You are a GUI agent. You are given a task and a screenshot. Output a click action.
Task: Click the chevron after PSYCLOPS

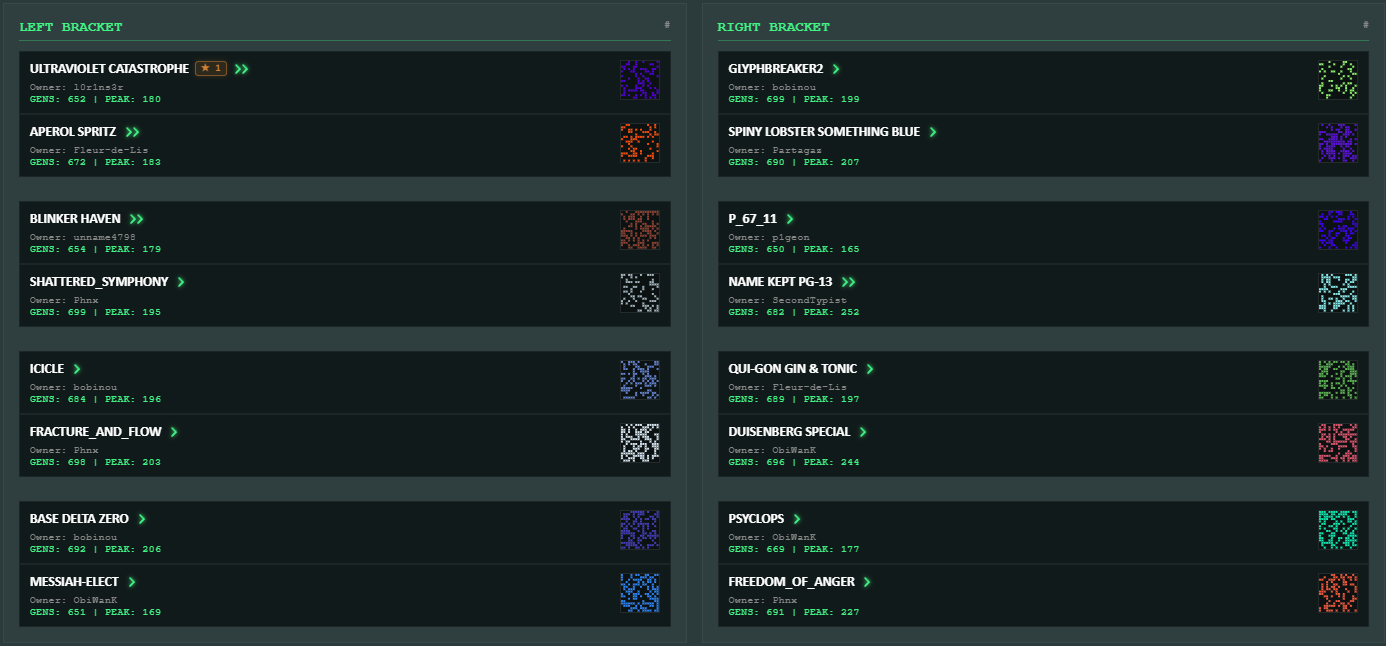797,519
